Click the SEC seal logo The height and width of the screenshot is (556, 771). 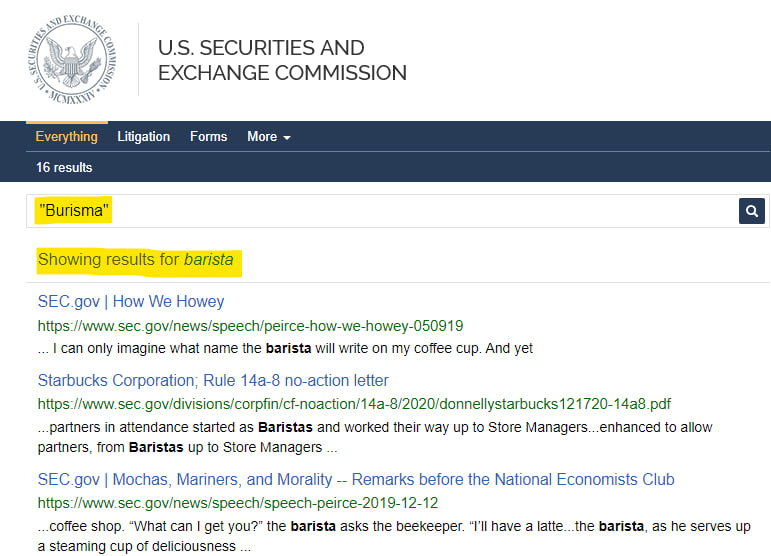(x=66, y=61)
